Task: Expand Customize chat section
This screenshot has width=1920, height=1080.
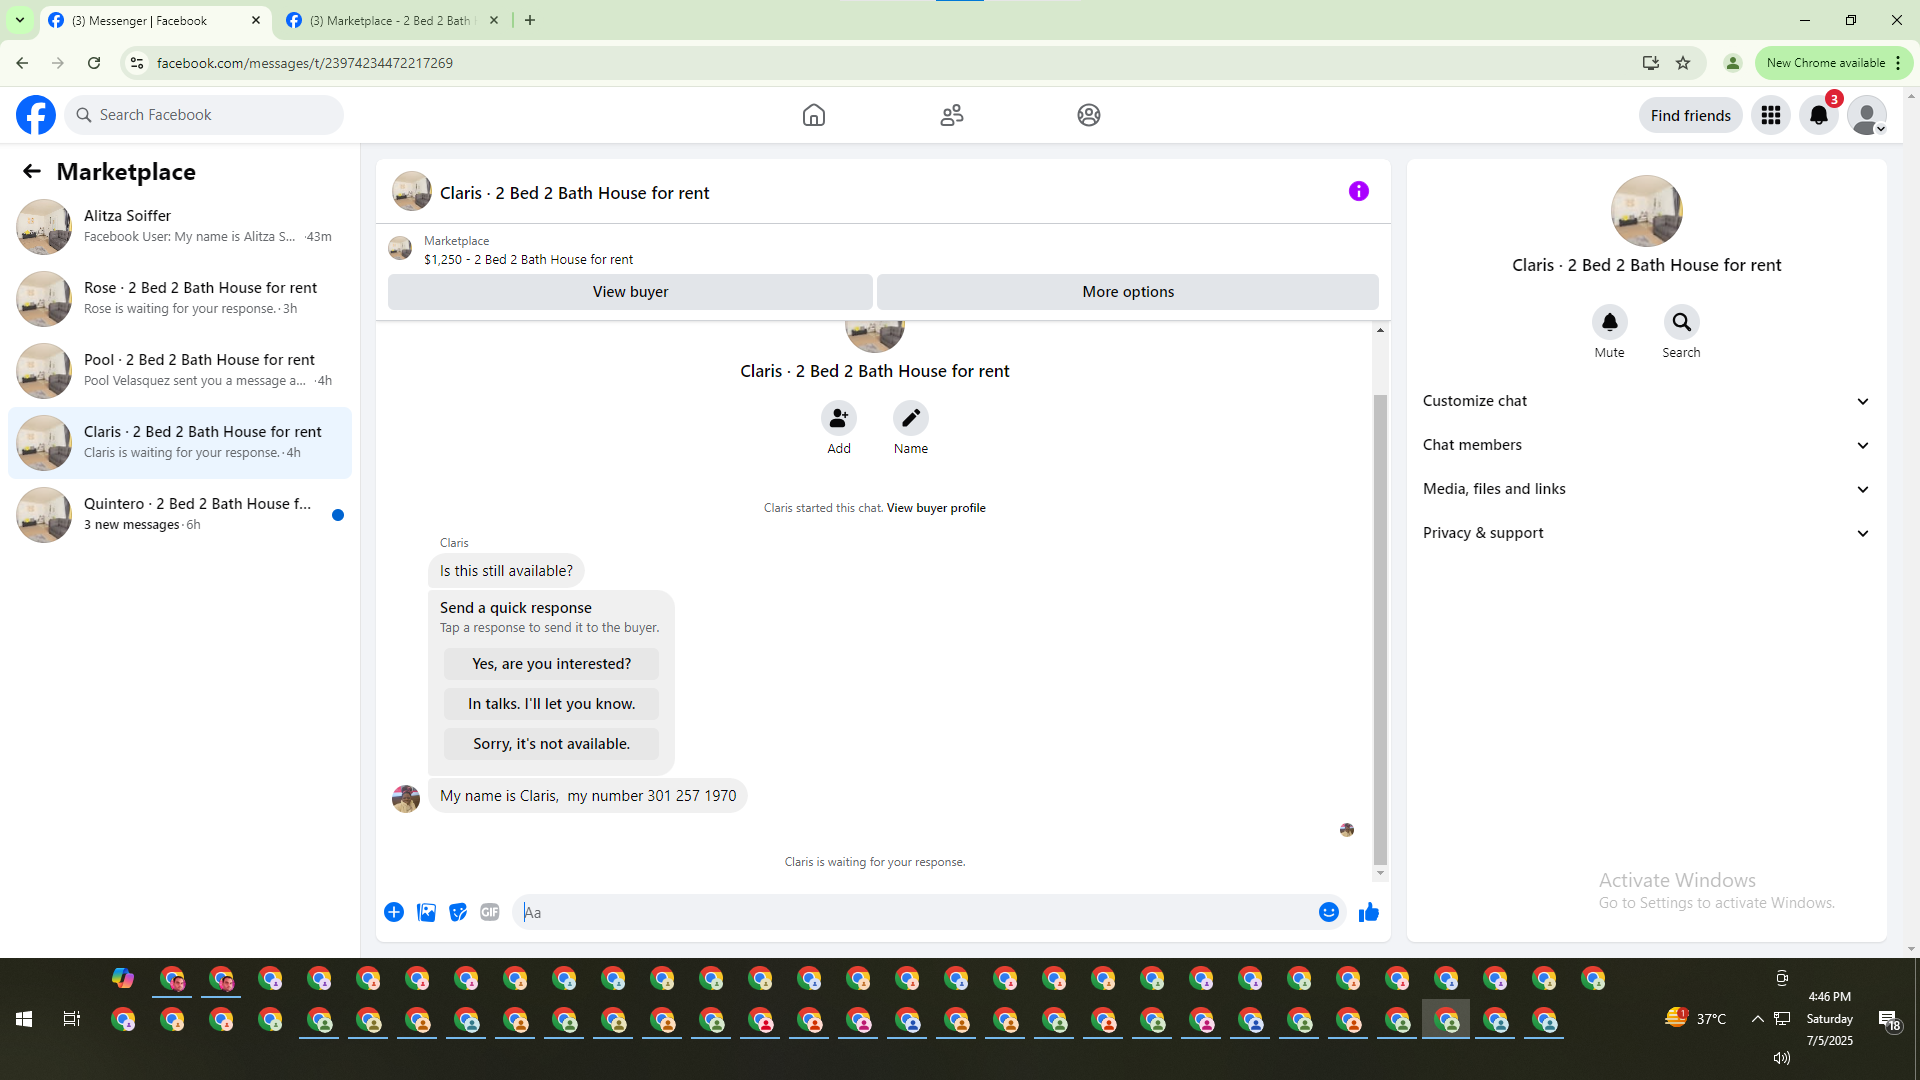Action: 1646,401
